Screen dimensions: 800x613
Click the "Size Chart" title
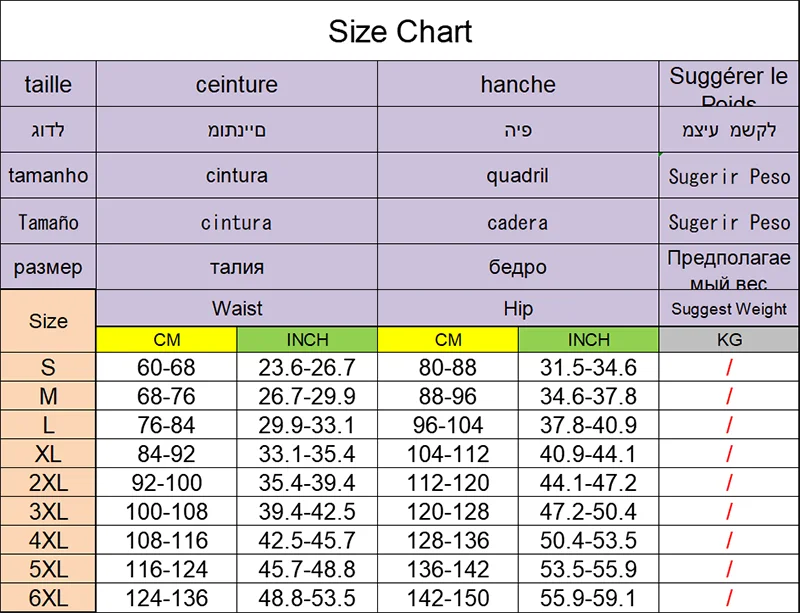400,32
